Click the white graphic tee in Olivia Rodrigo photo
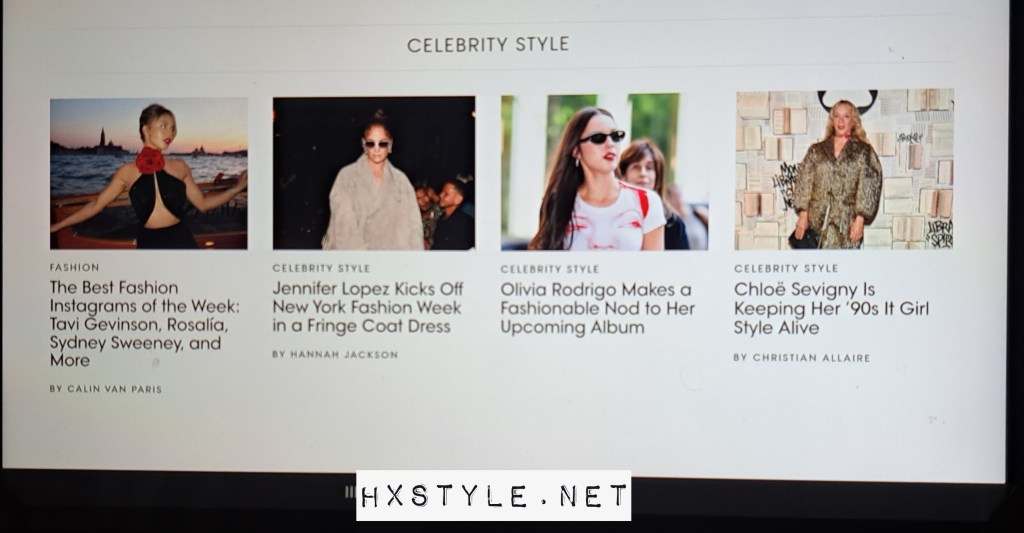1024x533 pixels. click(x=614, y=219)
